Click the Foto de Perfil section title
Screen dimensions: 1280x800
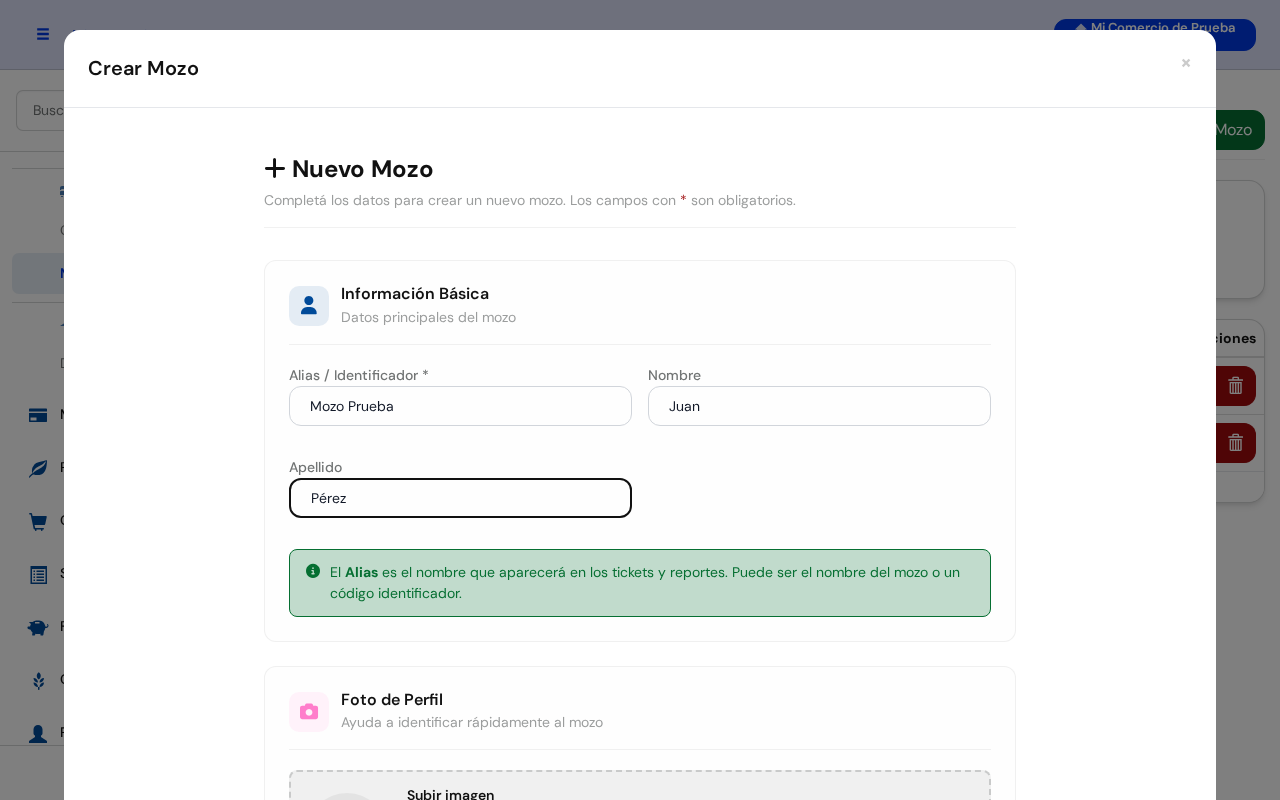(392, 700)
